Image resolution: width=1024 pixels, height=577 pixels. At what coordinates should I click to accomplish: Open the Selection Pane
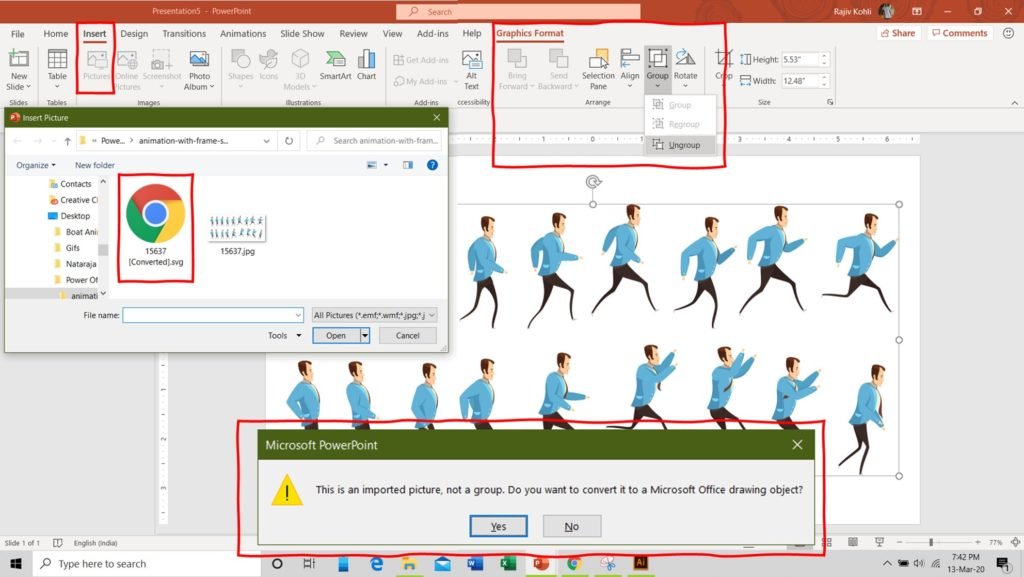598,70
